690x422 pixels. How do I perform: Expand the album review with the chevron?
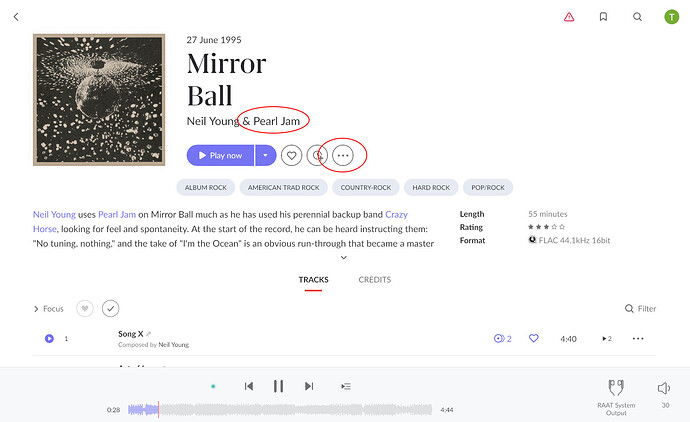tap(344, 257)
